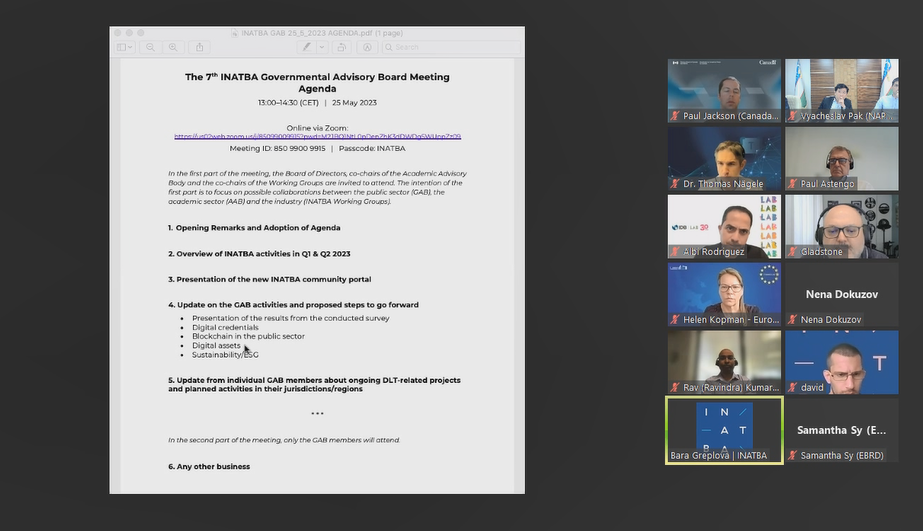Viewport: 923px width, 531px height.
Task: Select Paul Astengo's video tile
Action: (x=842, y=159)
